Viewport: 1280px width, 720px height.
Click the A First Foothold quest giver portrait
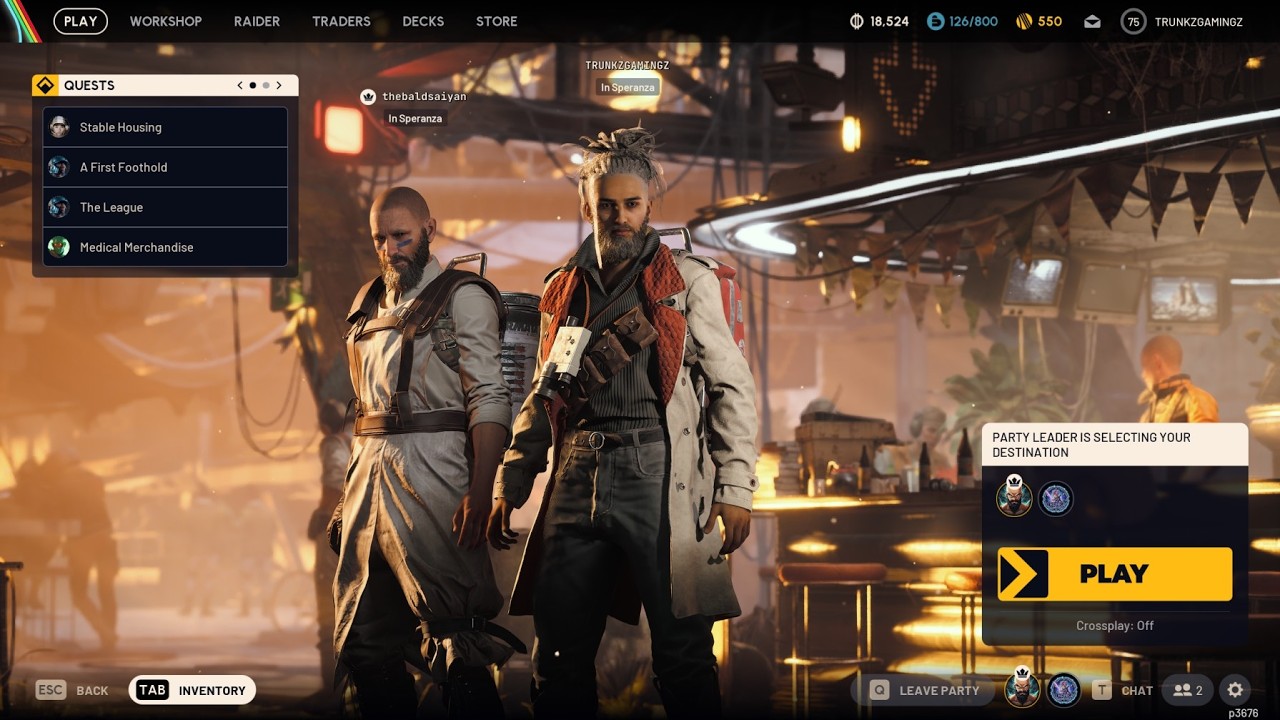pos(59,167)
